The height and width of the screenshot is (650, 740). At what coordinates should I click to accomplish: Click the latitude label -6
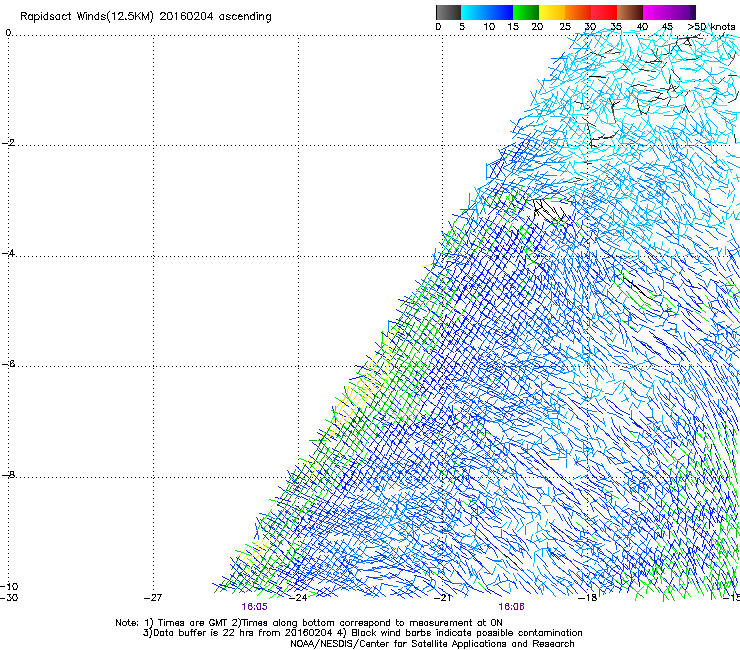[8, 364]
